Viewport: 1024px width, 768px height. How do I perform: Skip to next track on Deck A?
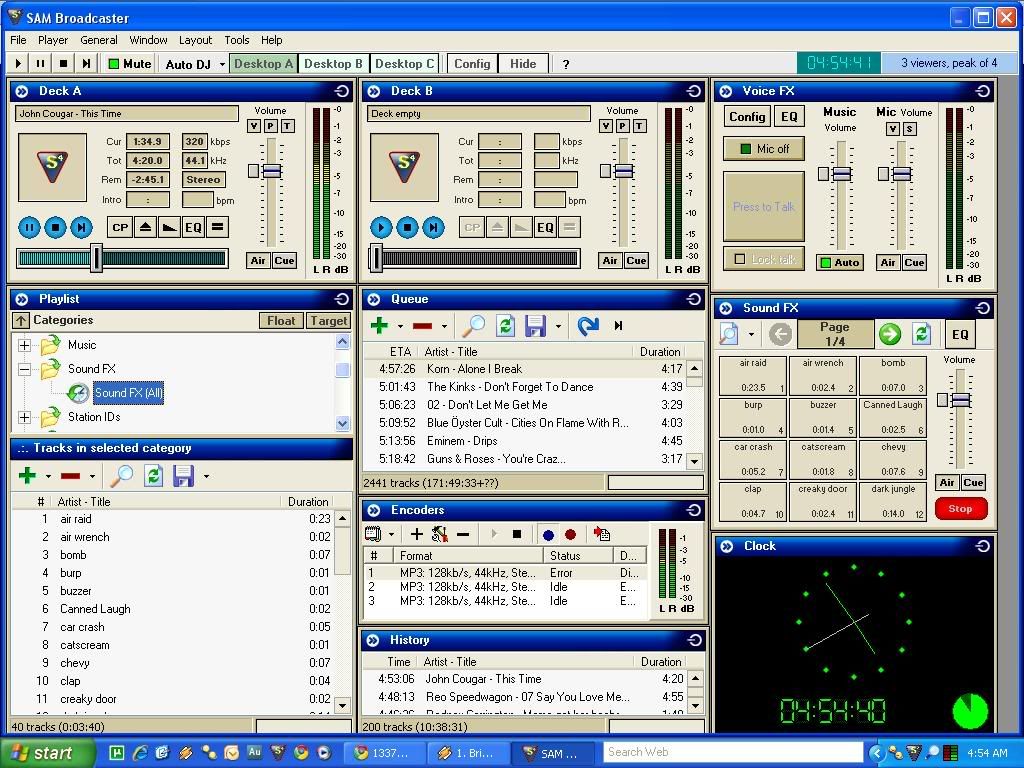(81, 227)
